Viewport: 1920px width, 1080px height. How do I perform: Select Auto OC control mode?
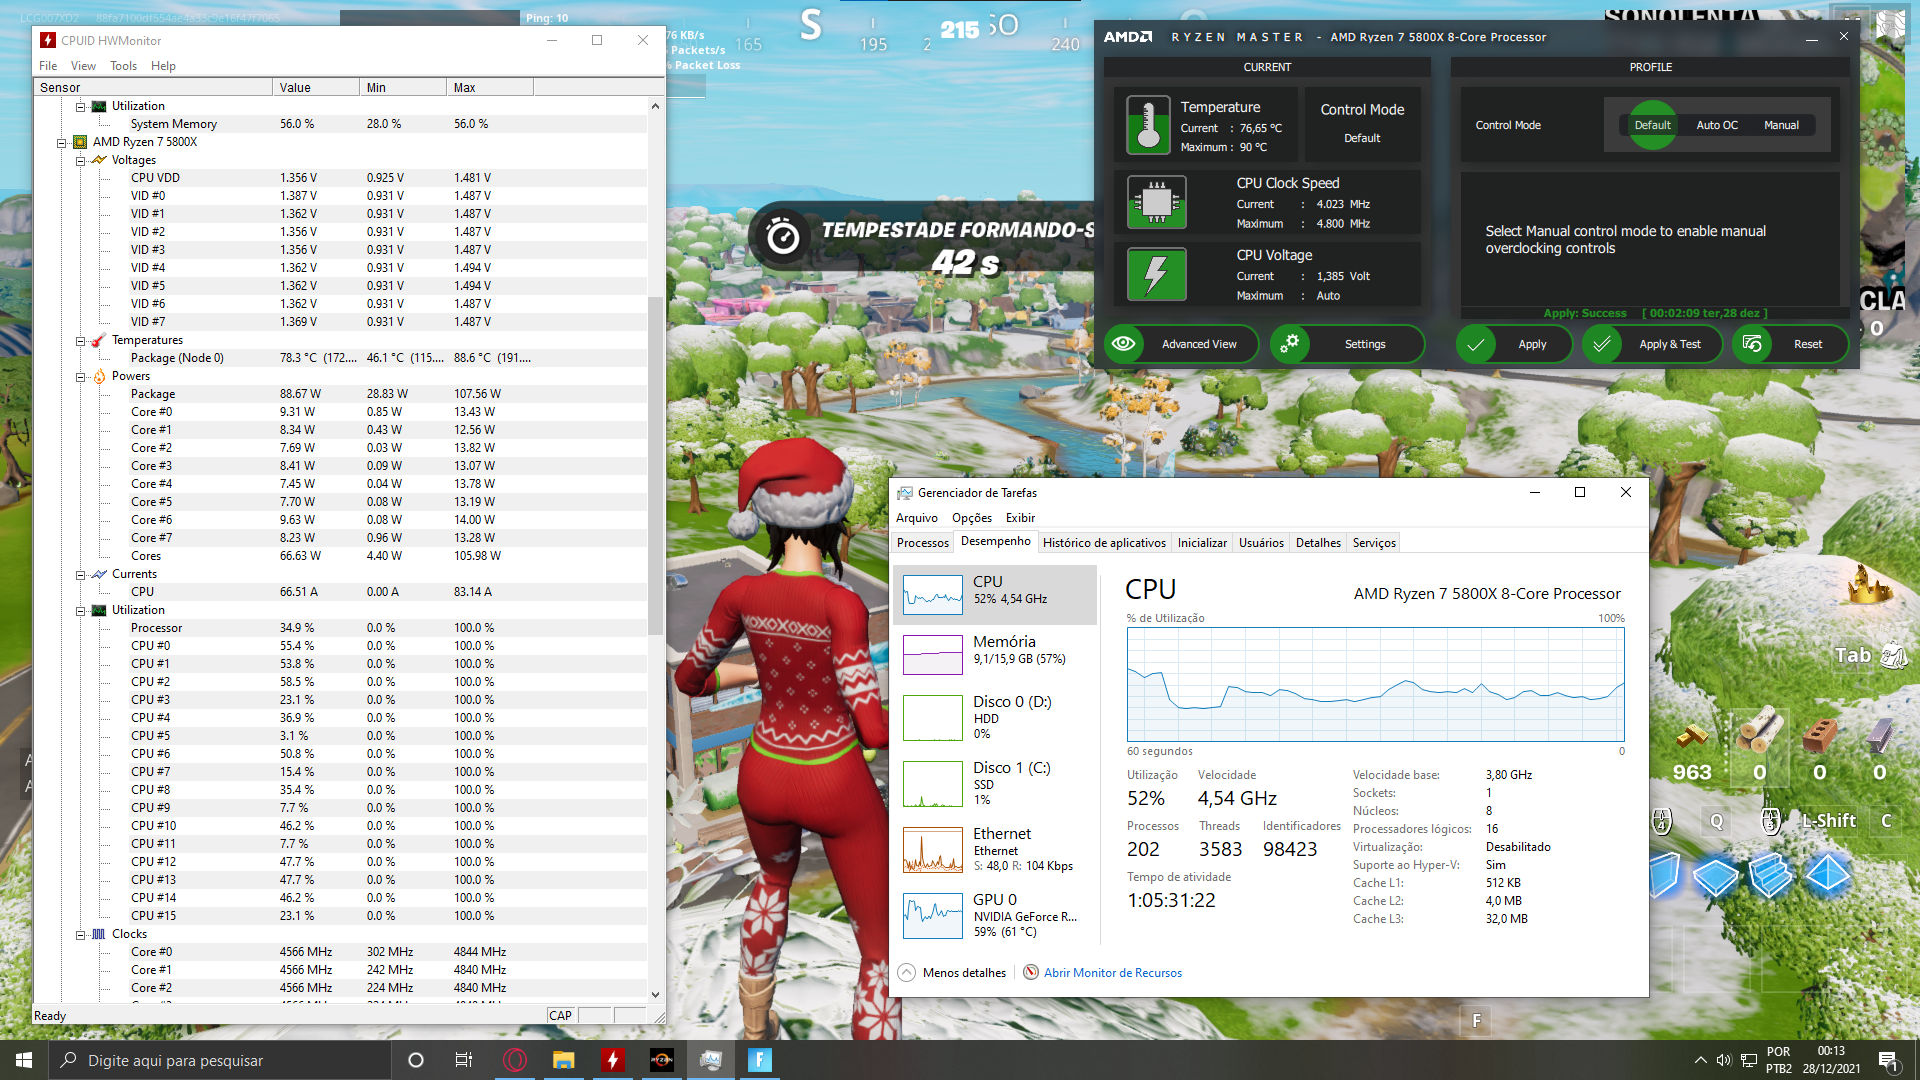coord(1717,125)
